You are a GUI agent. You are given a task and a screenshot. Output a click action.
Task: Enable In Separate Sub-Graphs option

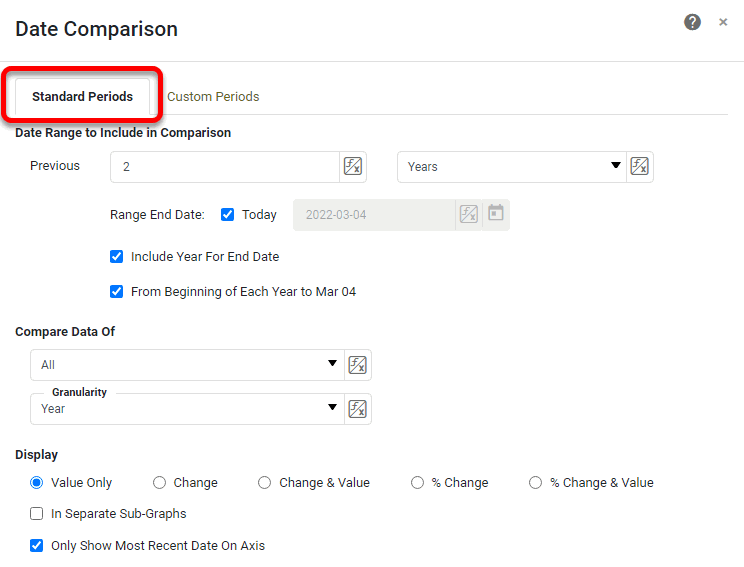[x=37, y=514]
